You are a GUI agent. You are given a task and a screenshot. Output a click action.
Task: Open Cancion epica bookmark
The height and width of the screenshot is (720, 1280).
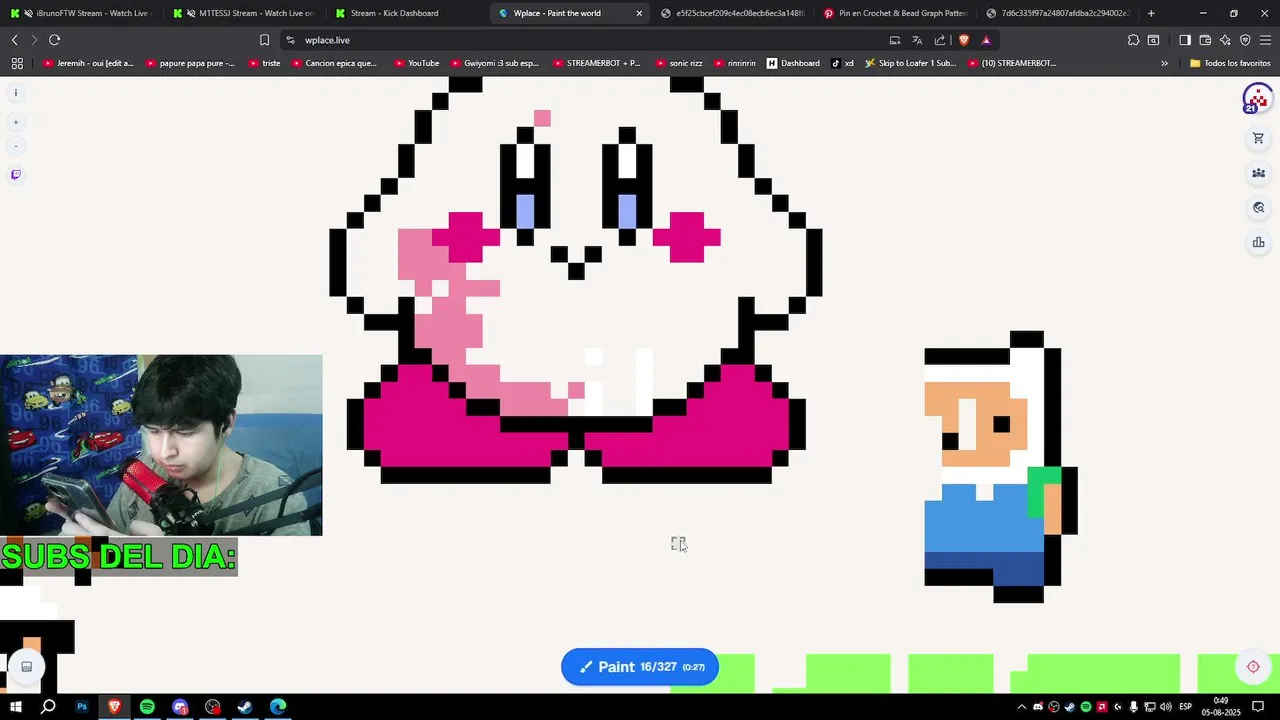click(x=334, y=63)
